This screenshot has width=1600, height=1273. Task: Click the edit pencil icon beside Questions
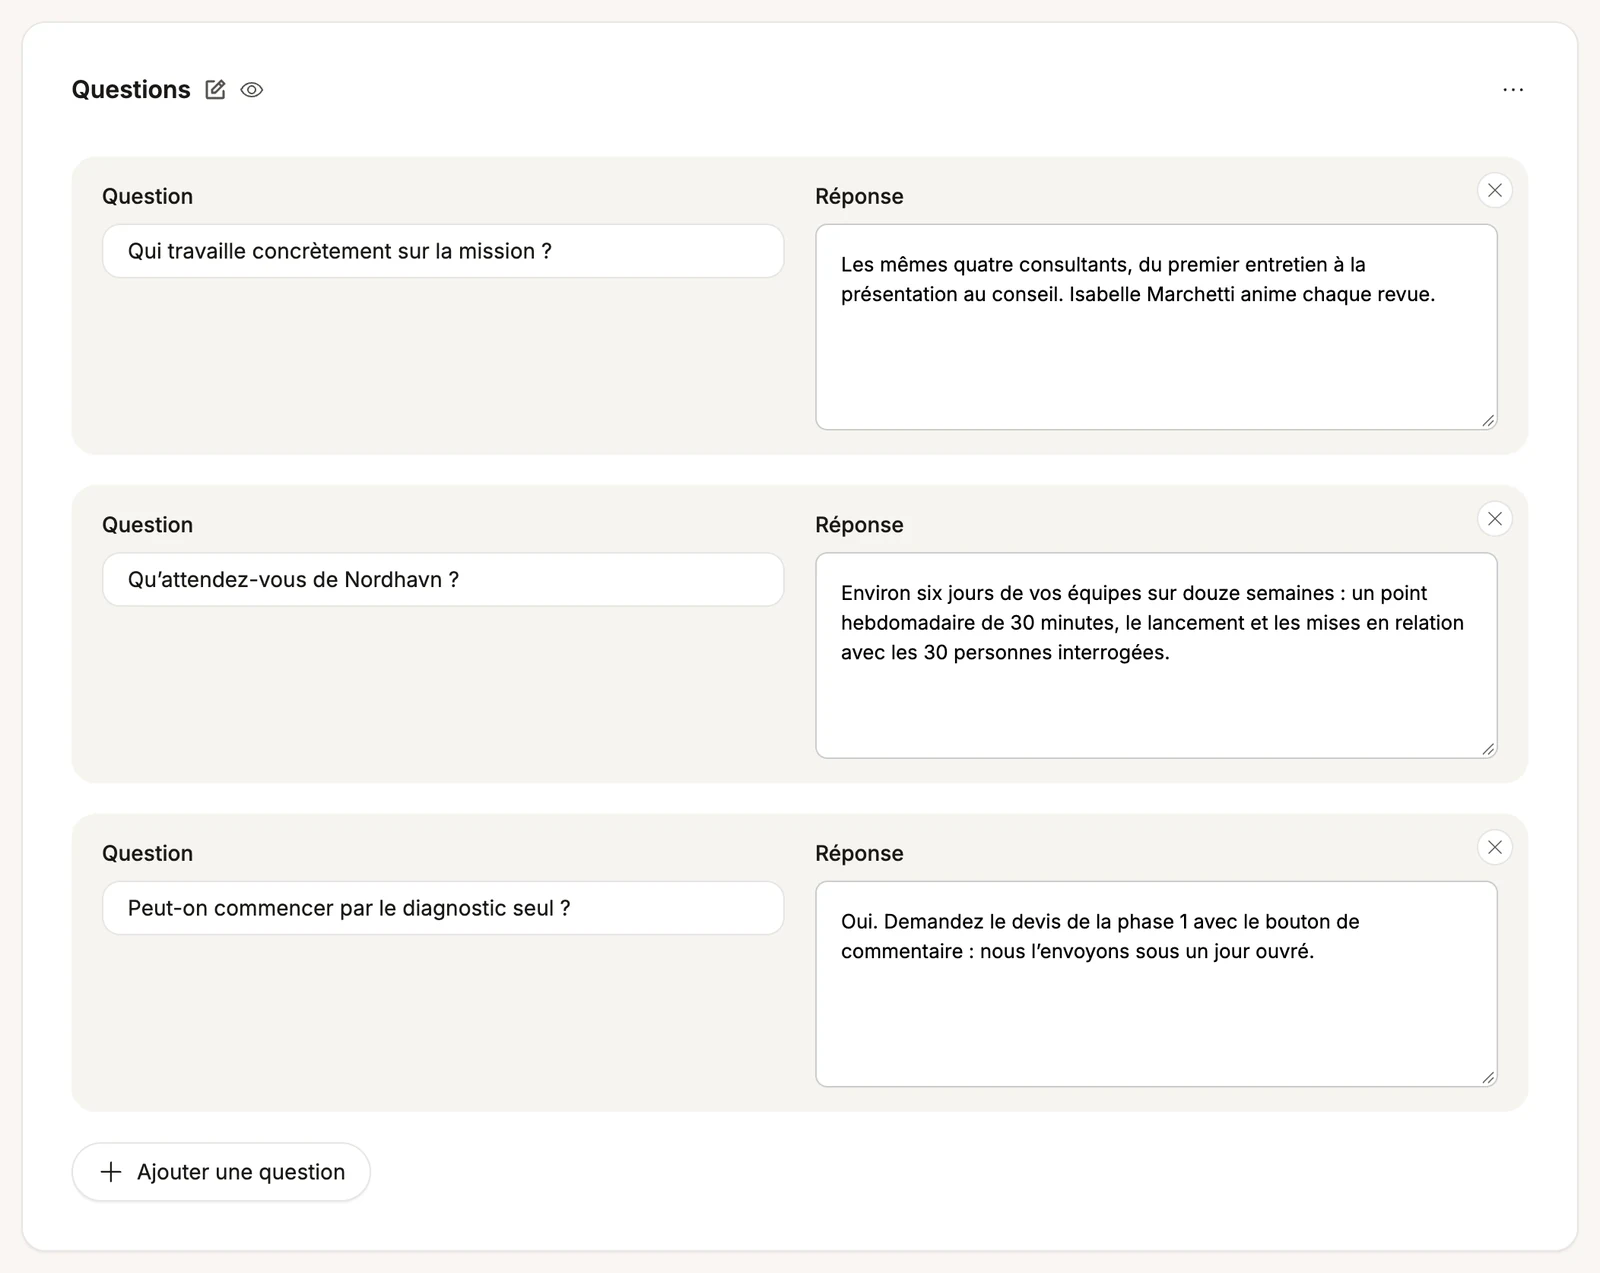(x=215, y=90)
